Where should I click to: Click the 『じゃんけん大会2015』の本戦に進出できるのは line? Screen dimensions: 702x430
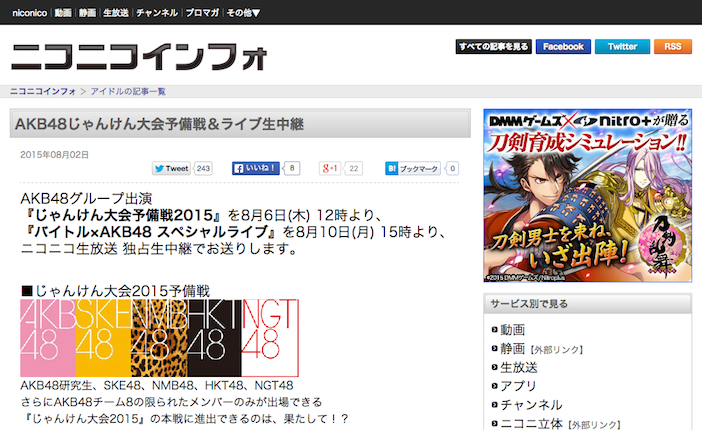click(x=185, y=419)
